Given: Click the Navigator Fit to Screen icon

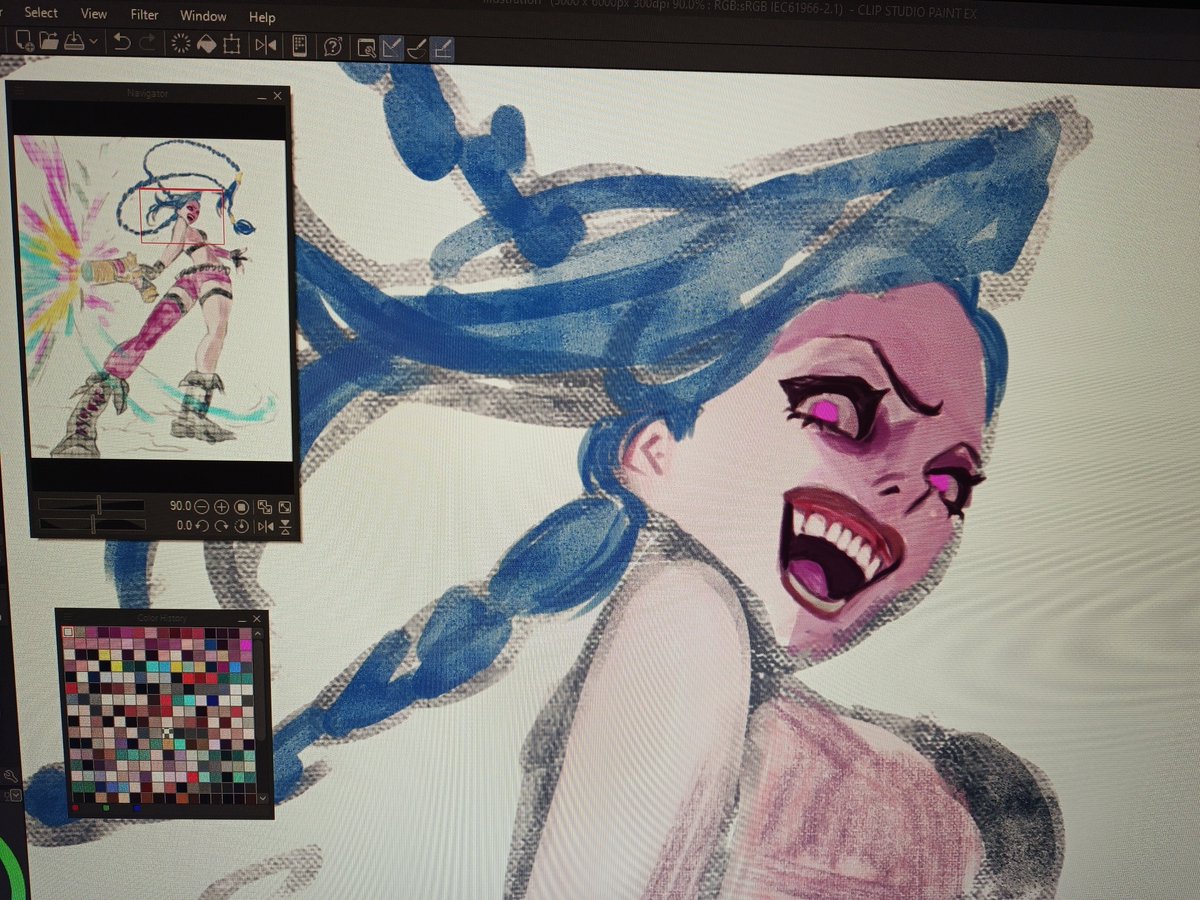Looking at the screenshot, I should (265, 507).
